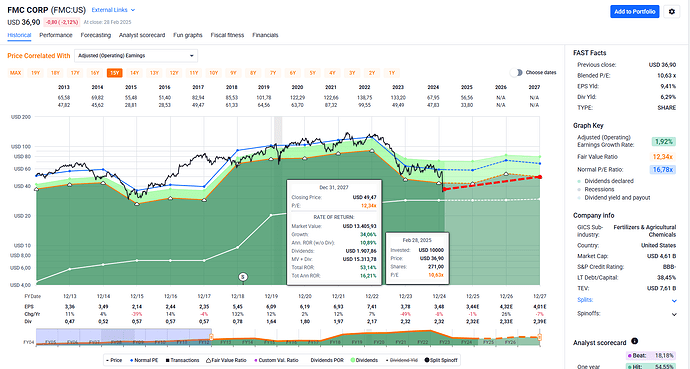This screenshot has height=369, width=690.
Task: Open the Analyst scorecard tab
Action: click(x=142, y=35)
